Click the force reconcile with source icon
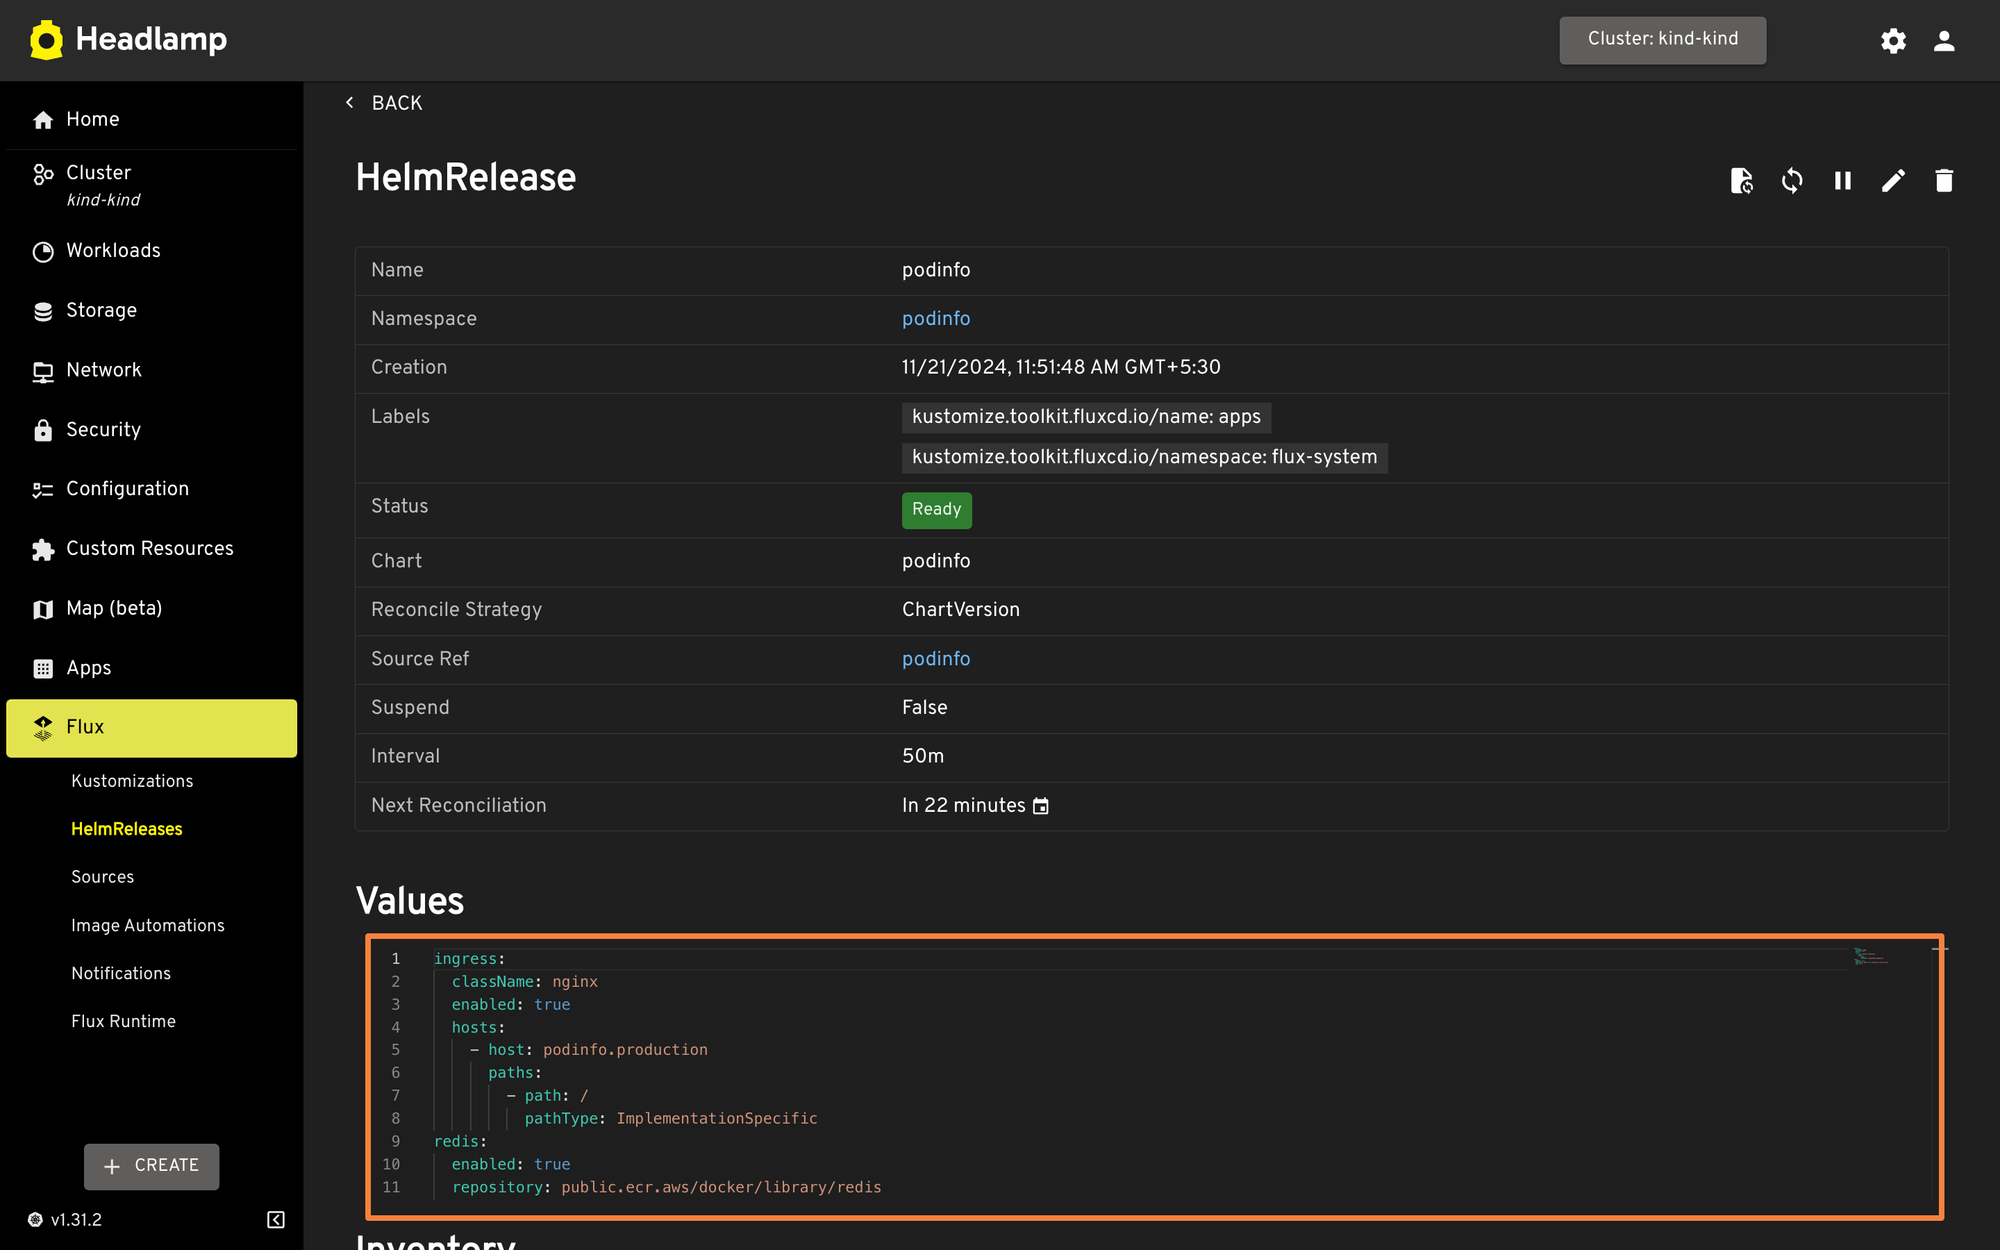Screen dimensions: 2000x1250 click(1742, 180)
